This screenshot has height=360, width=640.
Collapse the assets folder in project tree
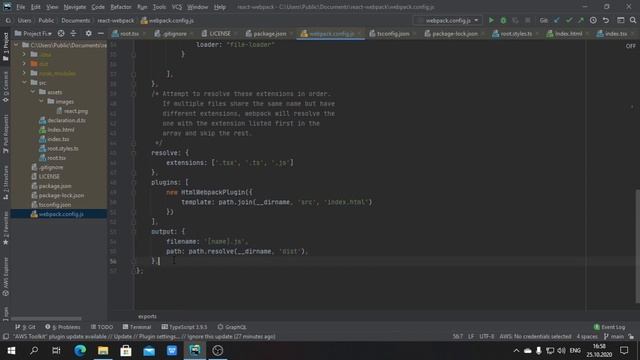click(33, 92)
